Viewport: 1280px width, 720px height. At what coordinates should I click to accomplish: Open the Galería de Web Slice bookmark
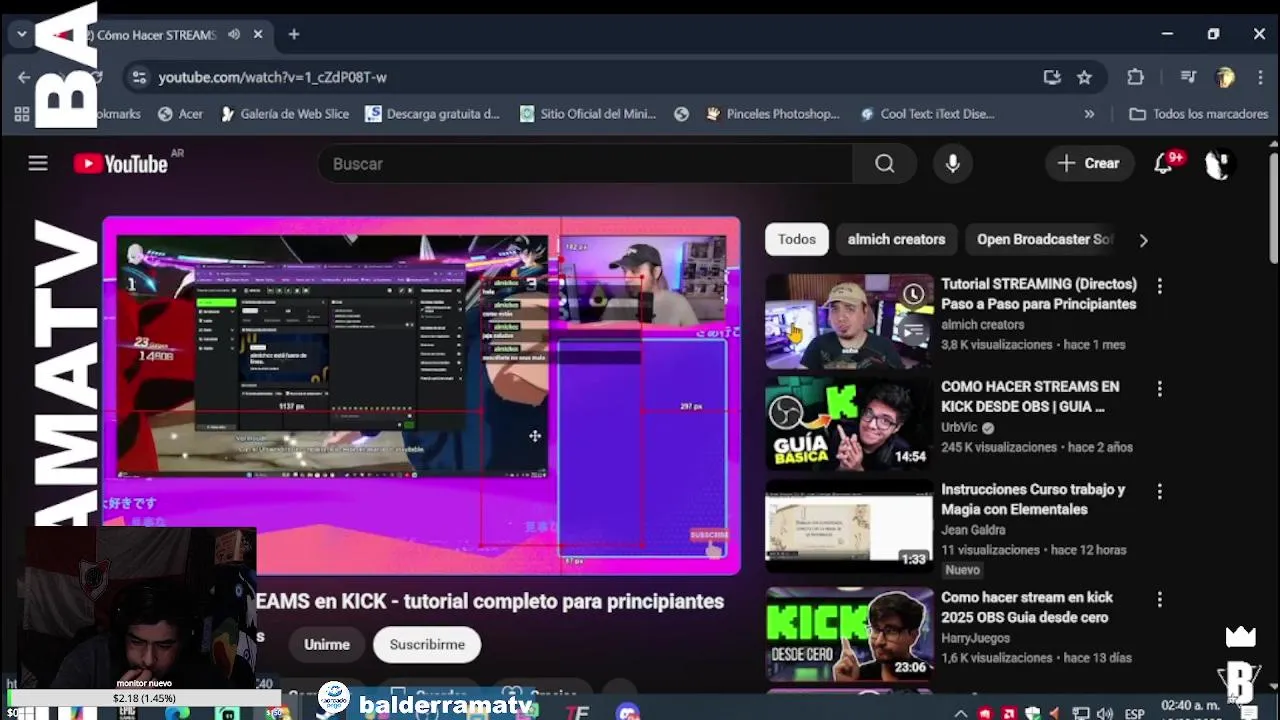point(285,114)
